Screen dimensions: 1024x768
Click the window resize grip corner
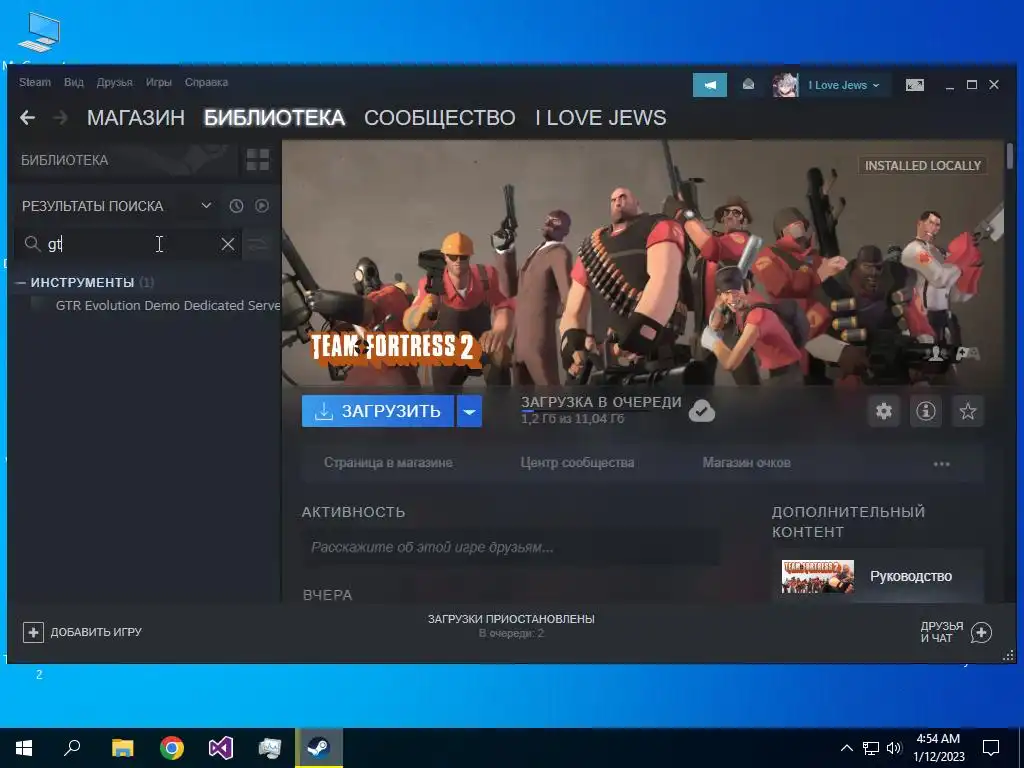[1008, 656]
